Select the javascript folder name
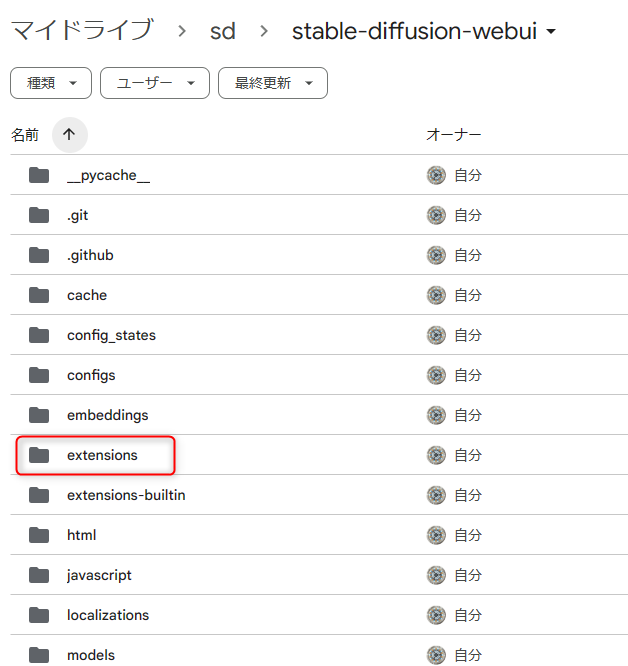Image resolution: width=628 pixels, height=666 pixels. [x=99, y=575]
